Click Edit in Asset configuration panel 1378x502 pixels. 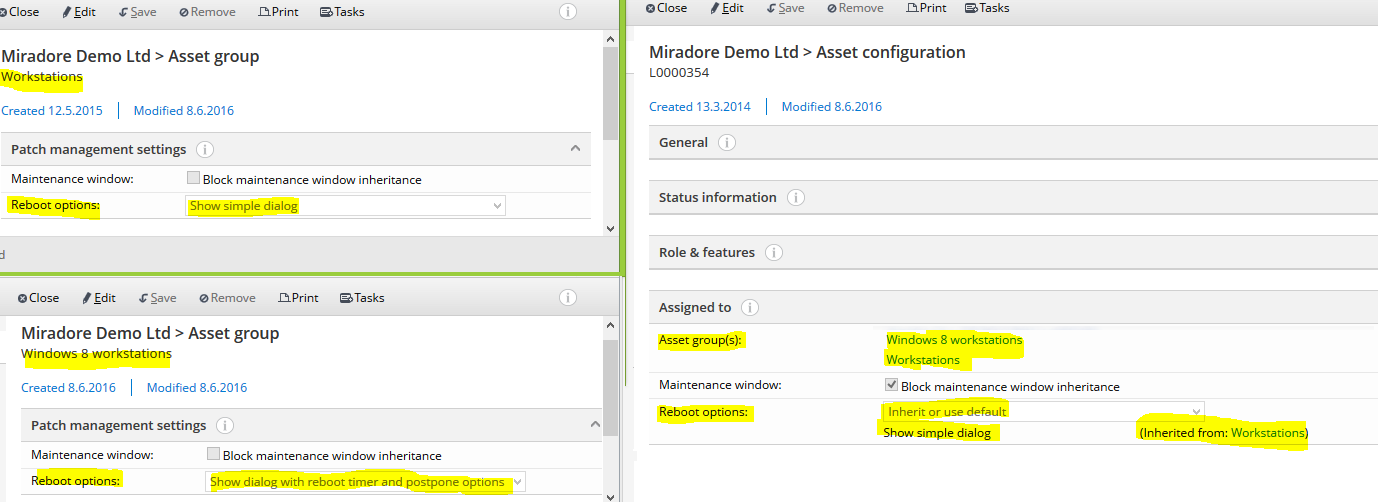727,8
